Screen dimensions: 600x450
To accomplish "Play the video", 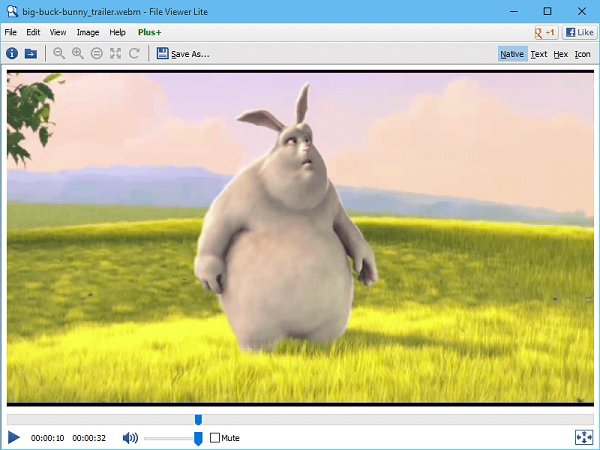I will click(13, 437).
